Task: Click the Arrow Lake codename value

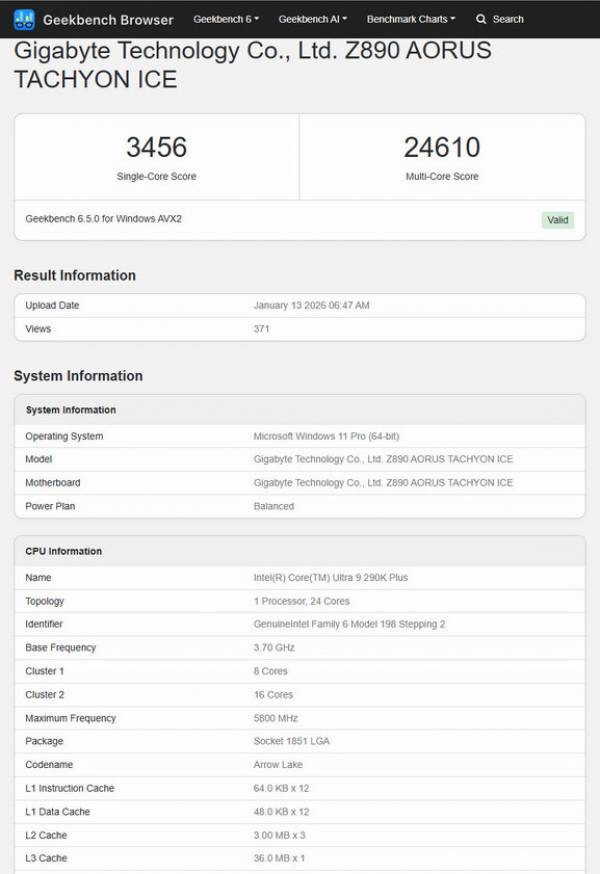Action: (x=278, y=765)
